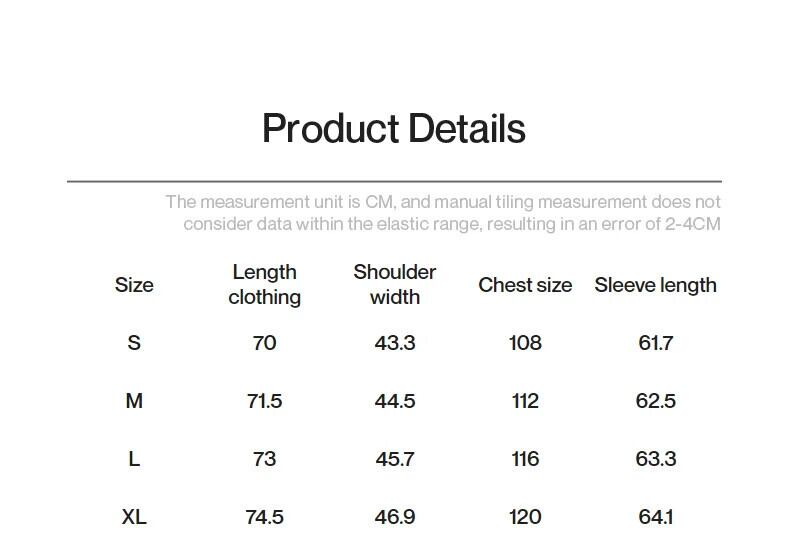Viewport: 790px width, 545px height.
Task: Click the Product Details heading
Action: pos(393,129)
